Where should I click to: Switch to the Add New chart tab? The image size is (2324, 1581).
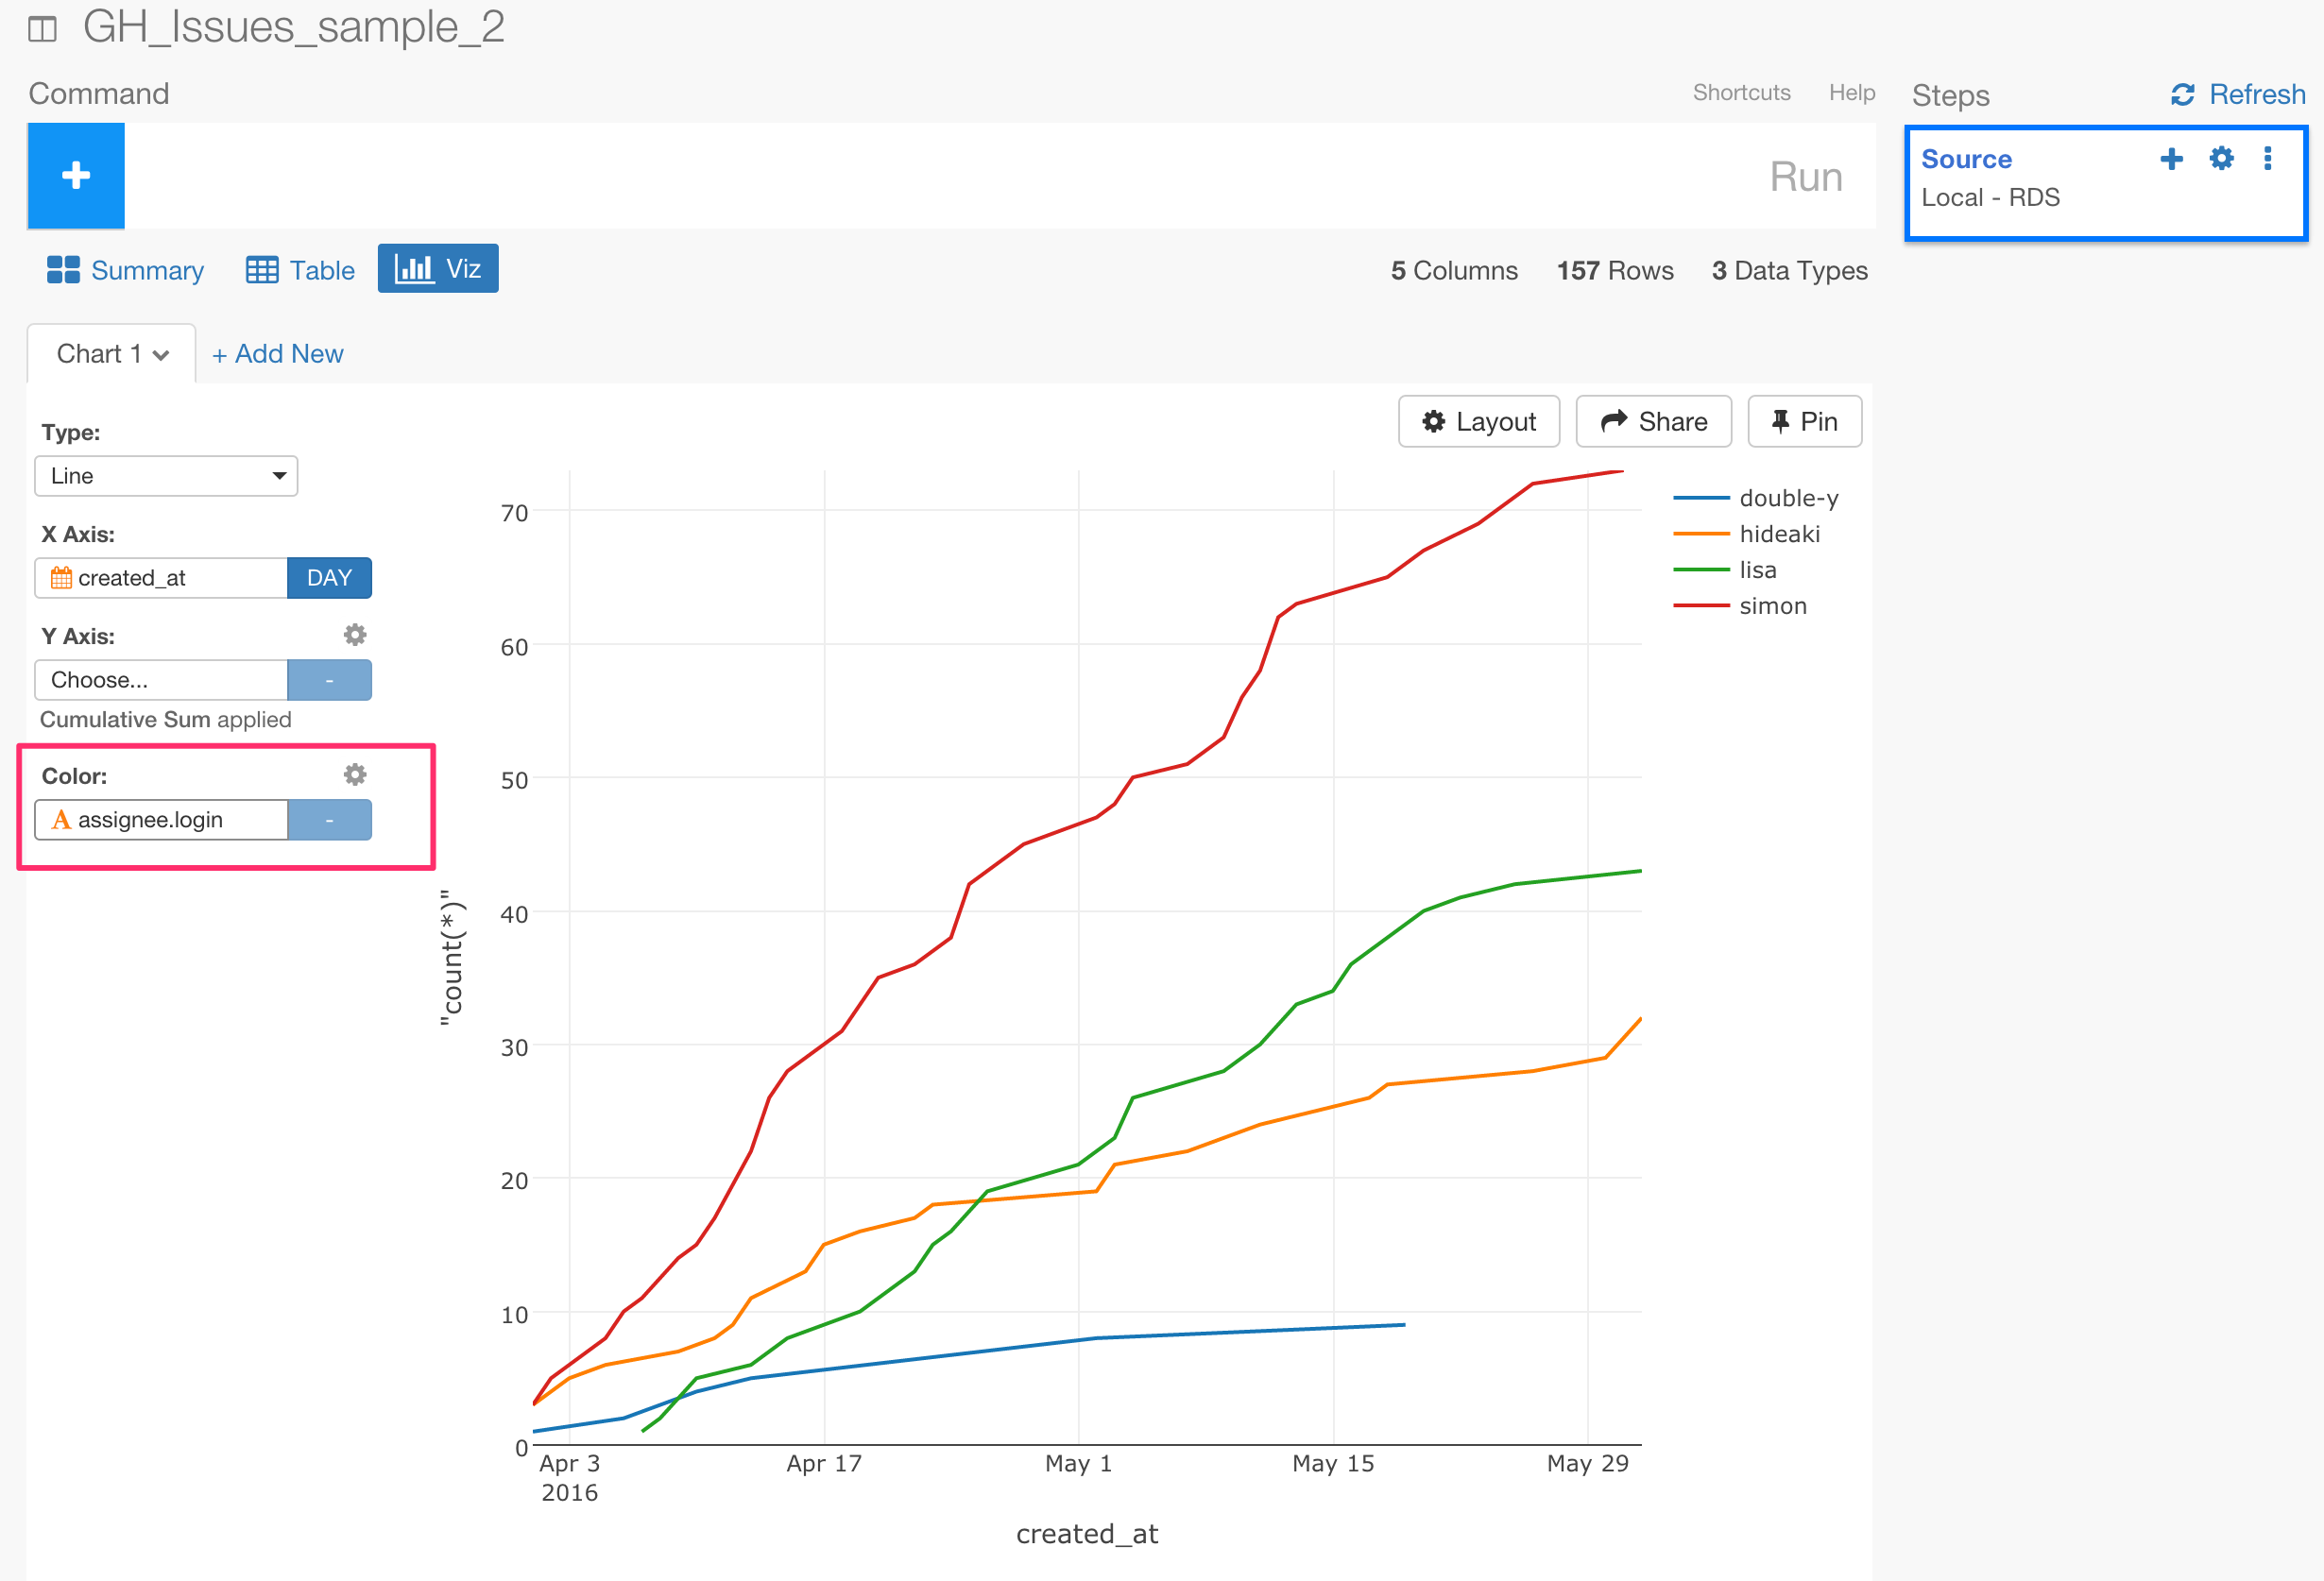click(277, 353)
